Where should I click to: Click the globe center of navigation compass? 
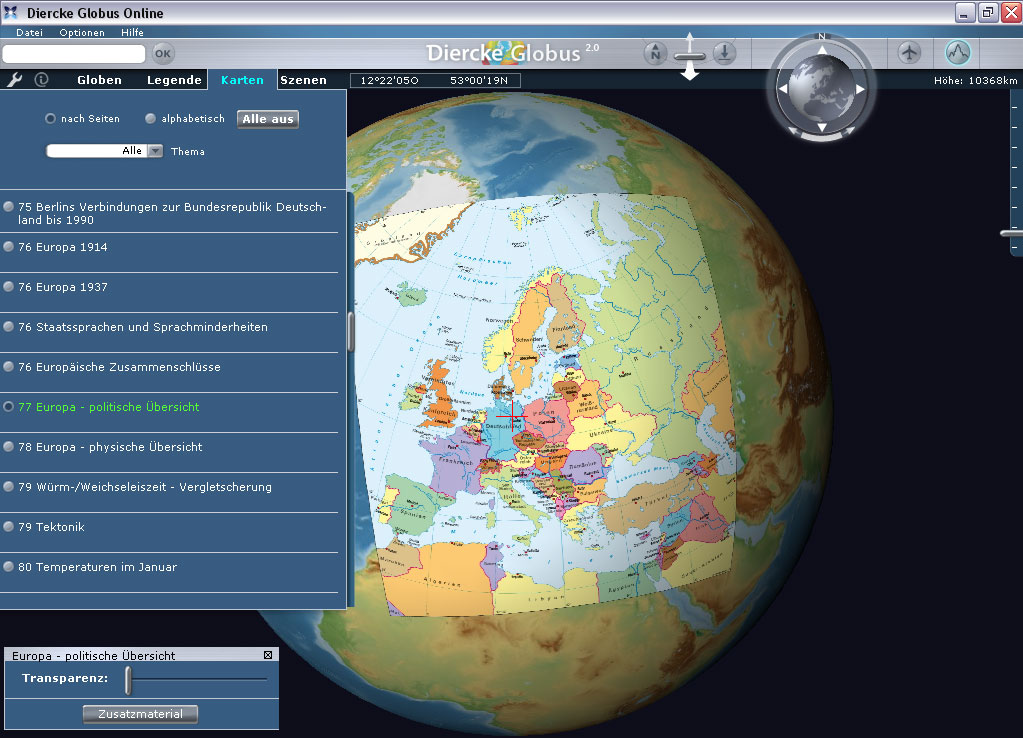pyautogui.click(x=822, y=89)
